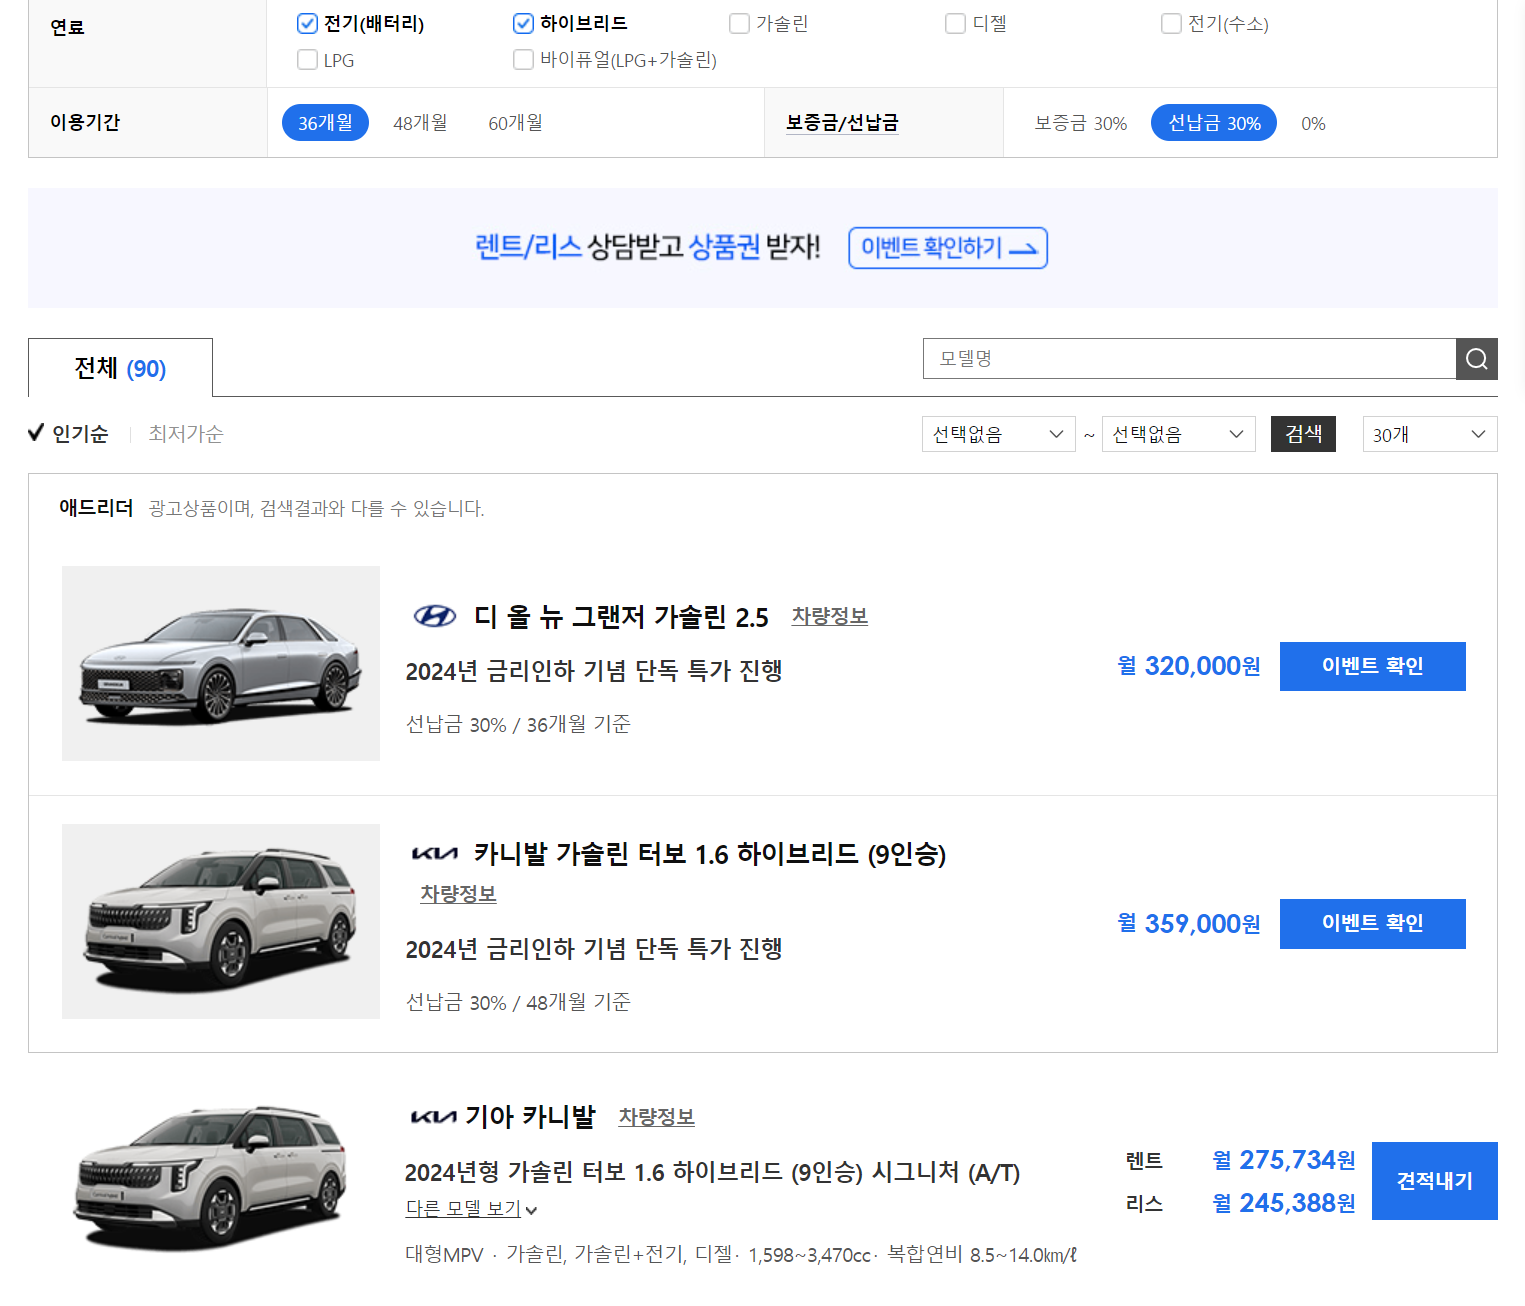Choose the 보증금 30% option
Screen dimensions: 1525x1306
pyautogui.click(x=1080, y=123)
